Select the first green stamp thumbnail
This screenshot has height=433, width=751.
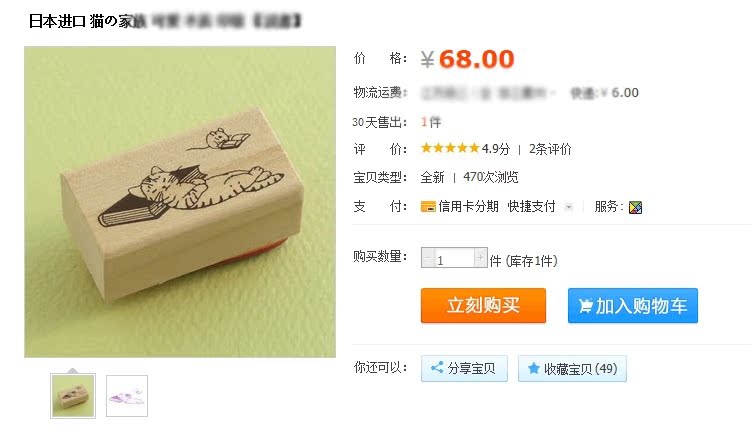click(x=73, y=396)
